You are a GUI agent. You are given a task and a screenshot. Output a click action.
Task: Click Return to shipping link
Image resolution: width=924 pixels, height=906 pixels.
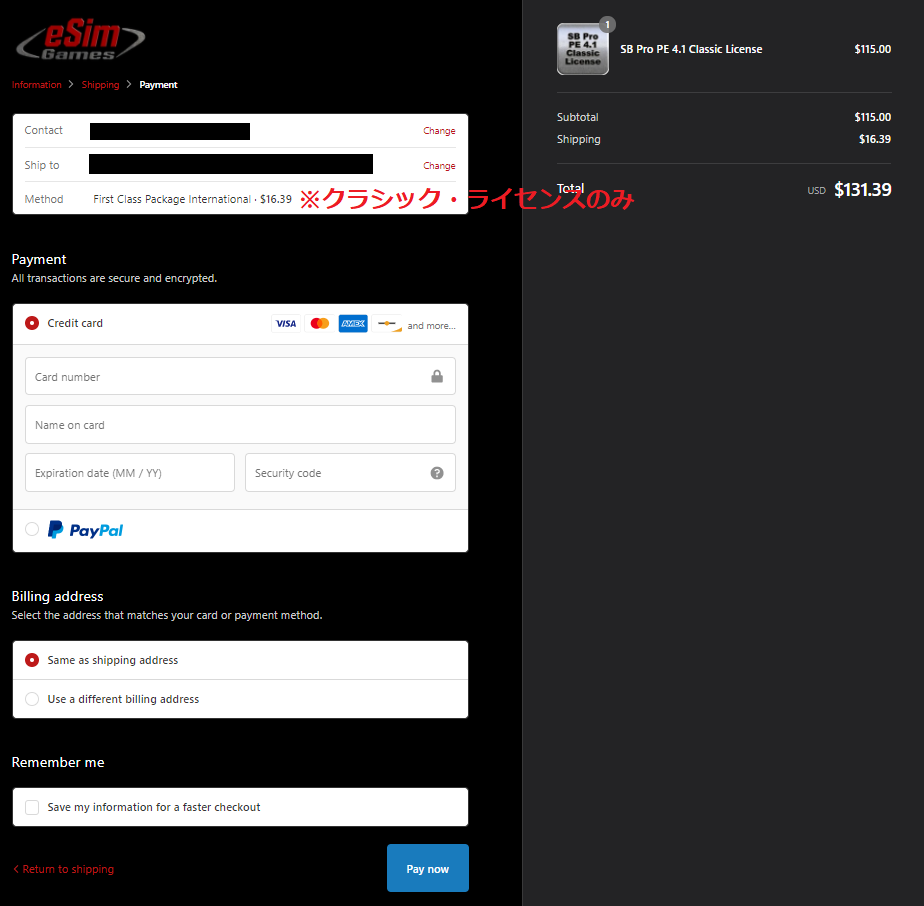coord(64,869)
